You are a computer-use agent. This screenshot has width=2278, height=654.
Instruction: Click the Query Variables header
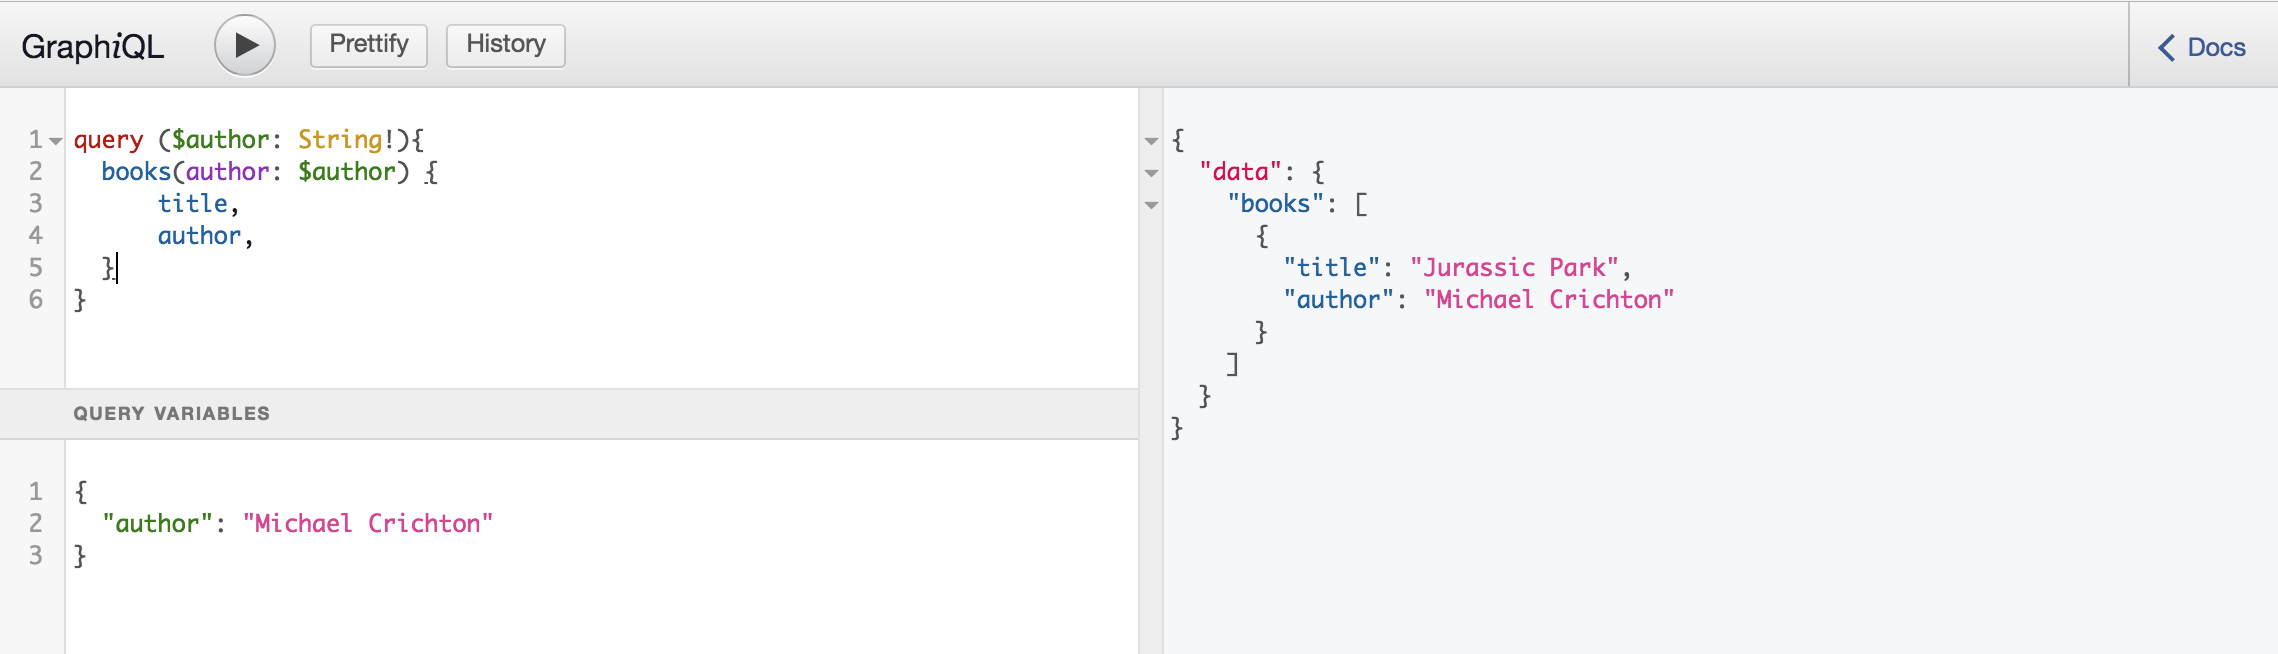pyautogui.click(x=171, y=413)
